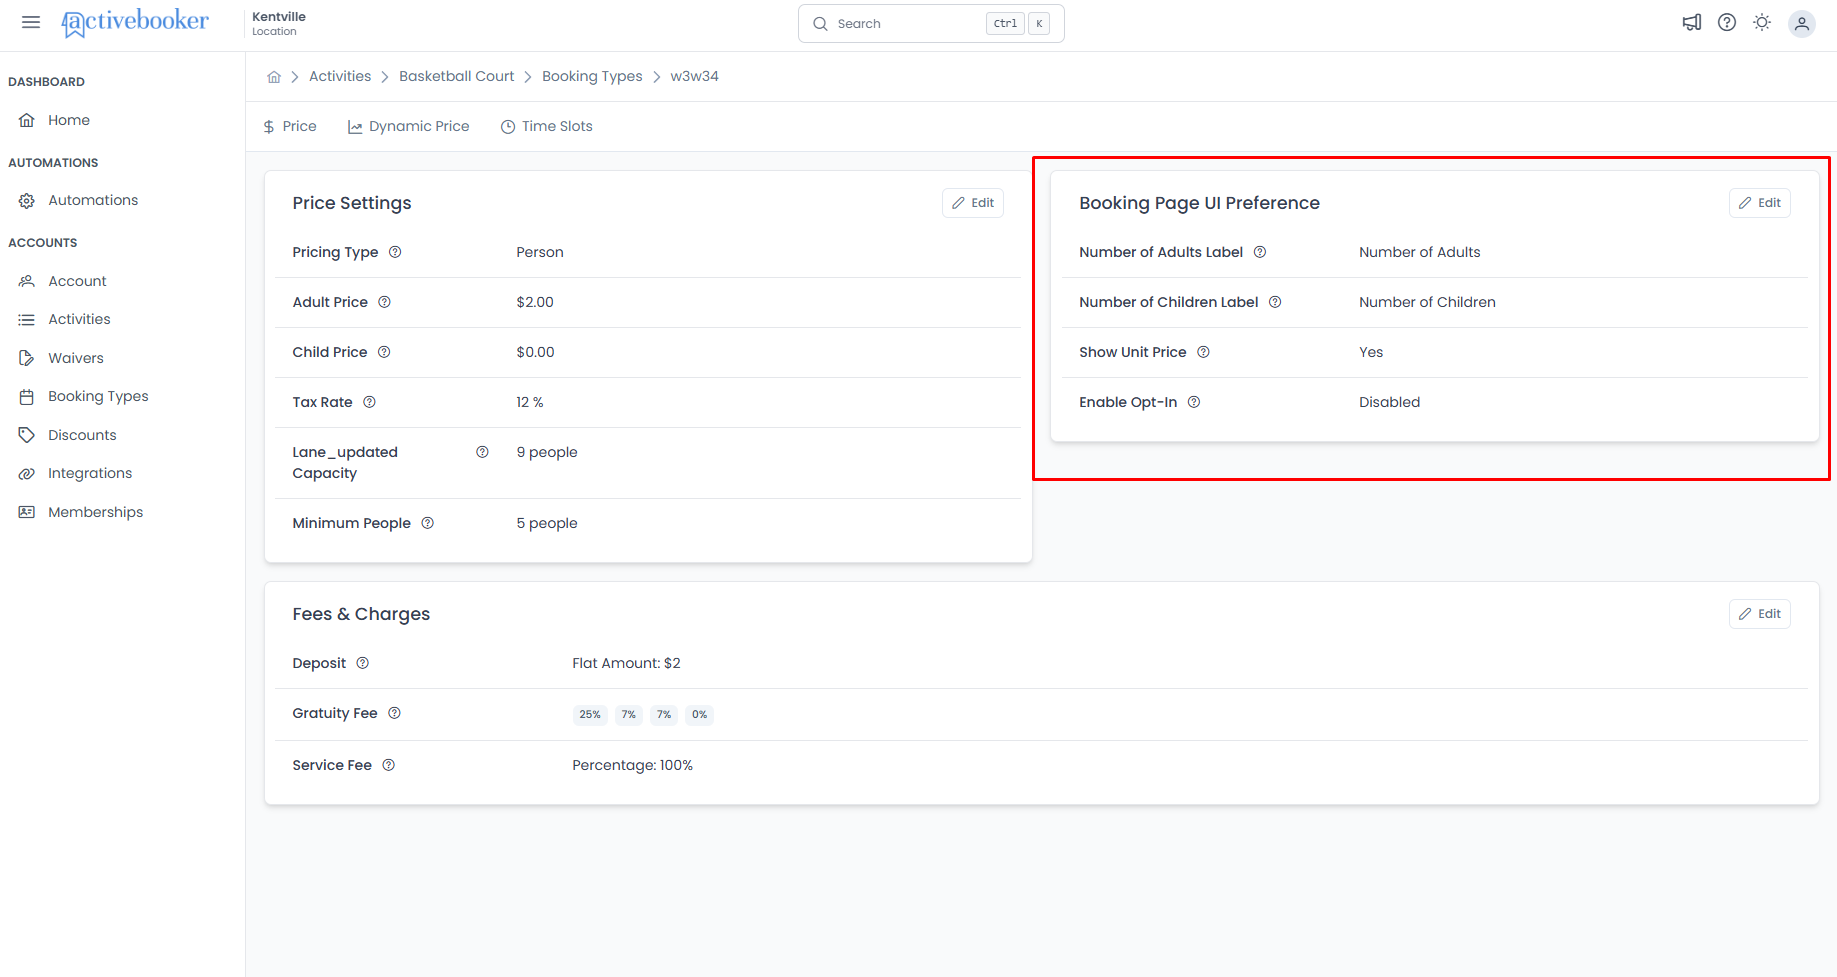Click the Show Unit Price help icon
The image size is (1837, 977).
(1203, 352)
